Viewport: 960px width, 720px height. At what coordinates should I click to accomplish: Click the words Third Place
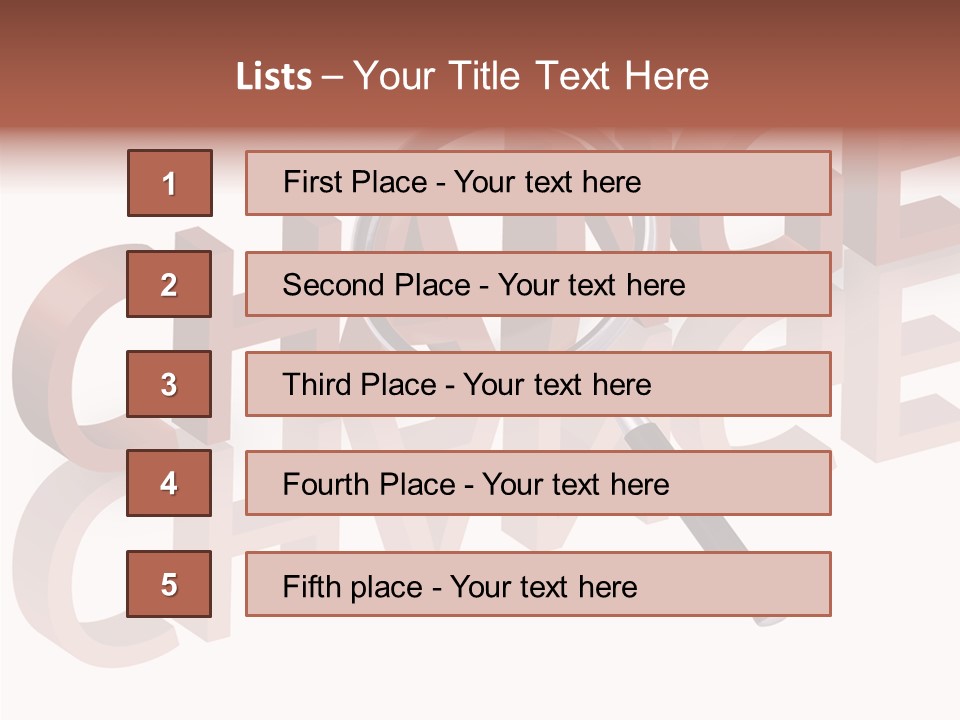[359, 384]
